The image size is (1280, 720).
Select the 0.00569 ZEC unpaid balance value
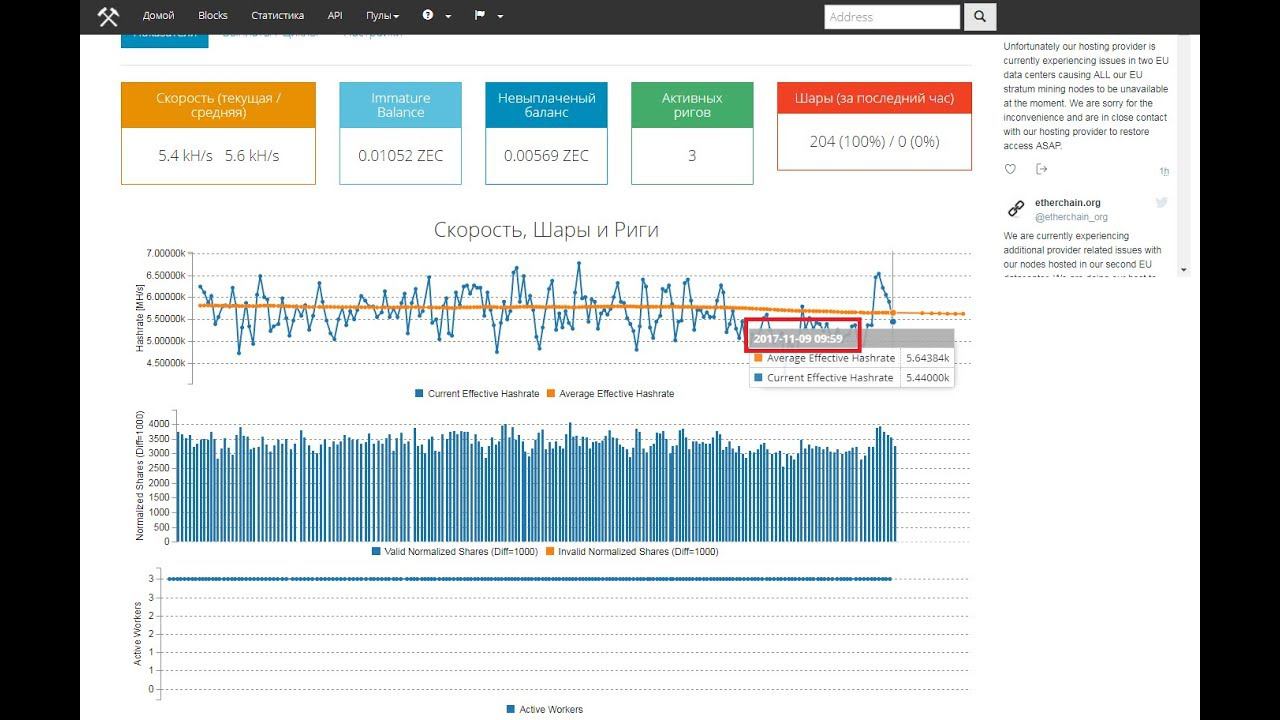(546, 156)
